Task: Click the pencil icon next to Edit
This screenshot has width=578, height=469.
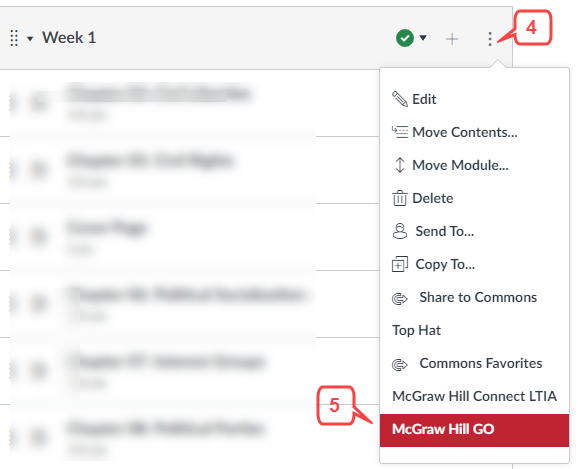Action: (400, 99)
